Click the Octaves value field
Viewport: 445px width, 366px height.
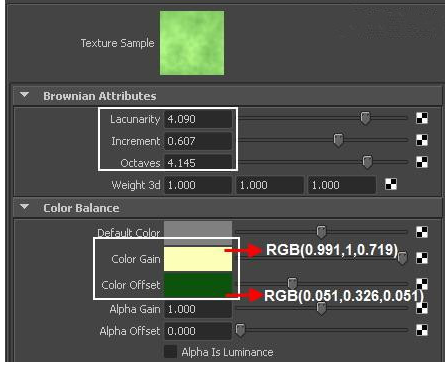click(x=198, y=163)
